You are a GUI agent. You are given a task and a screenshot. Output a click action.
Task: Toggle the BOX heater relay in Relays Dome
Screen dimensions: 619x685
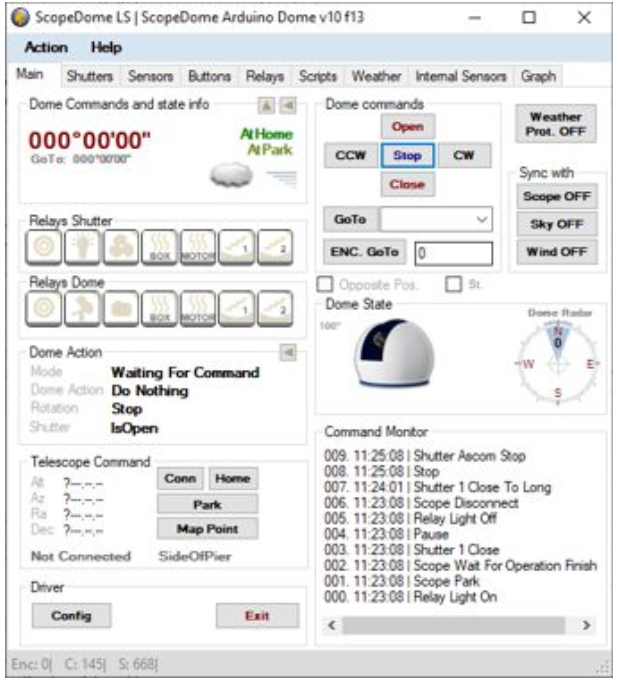159,308
